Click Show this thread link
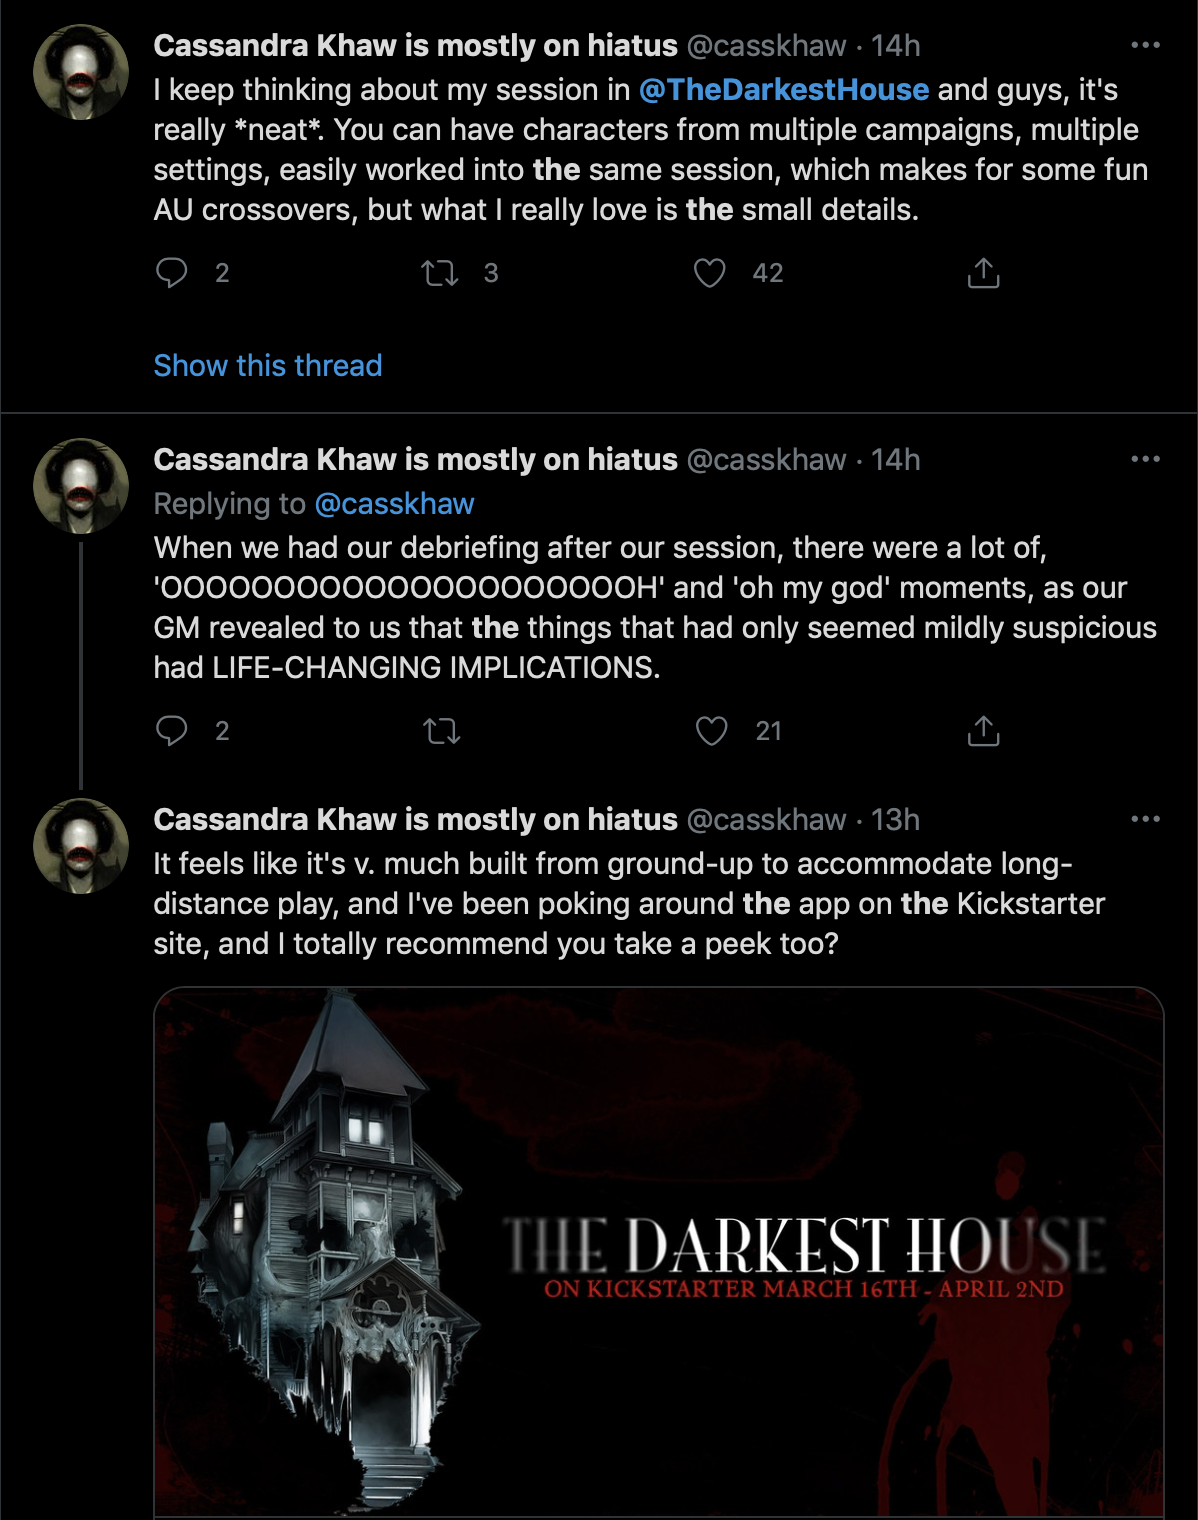 268,365
